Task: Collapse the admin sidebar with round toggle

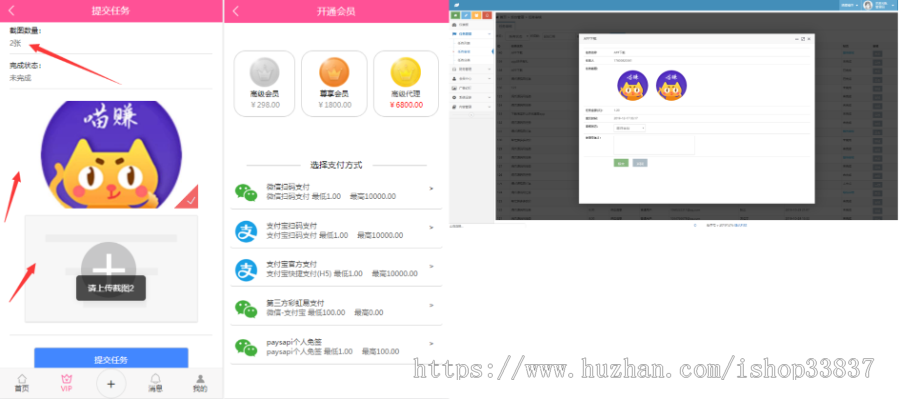Action: (471, 114)
